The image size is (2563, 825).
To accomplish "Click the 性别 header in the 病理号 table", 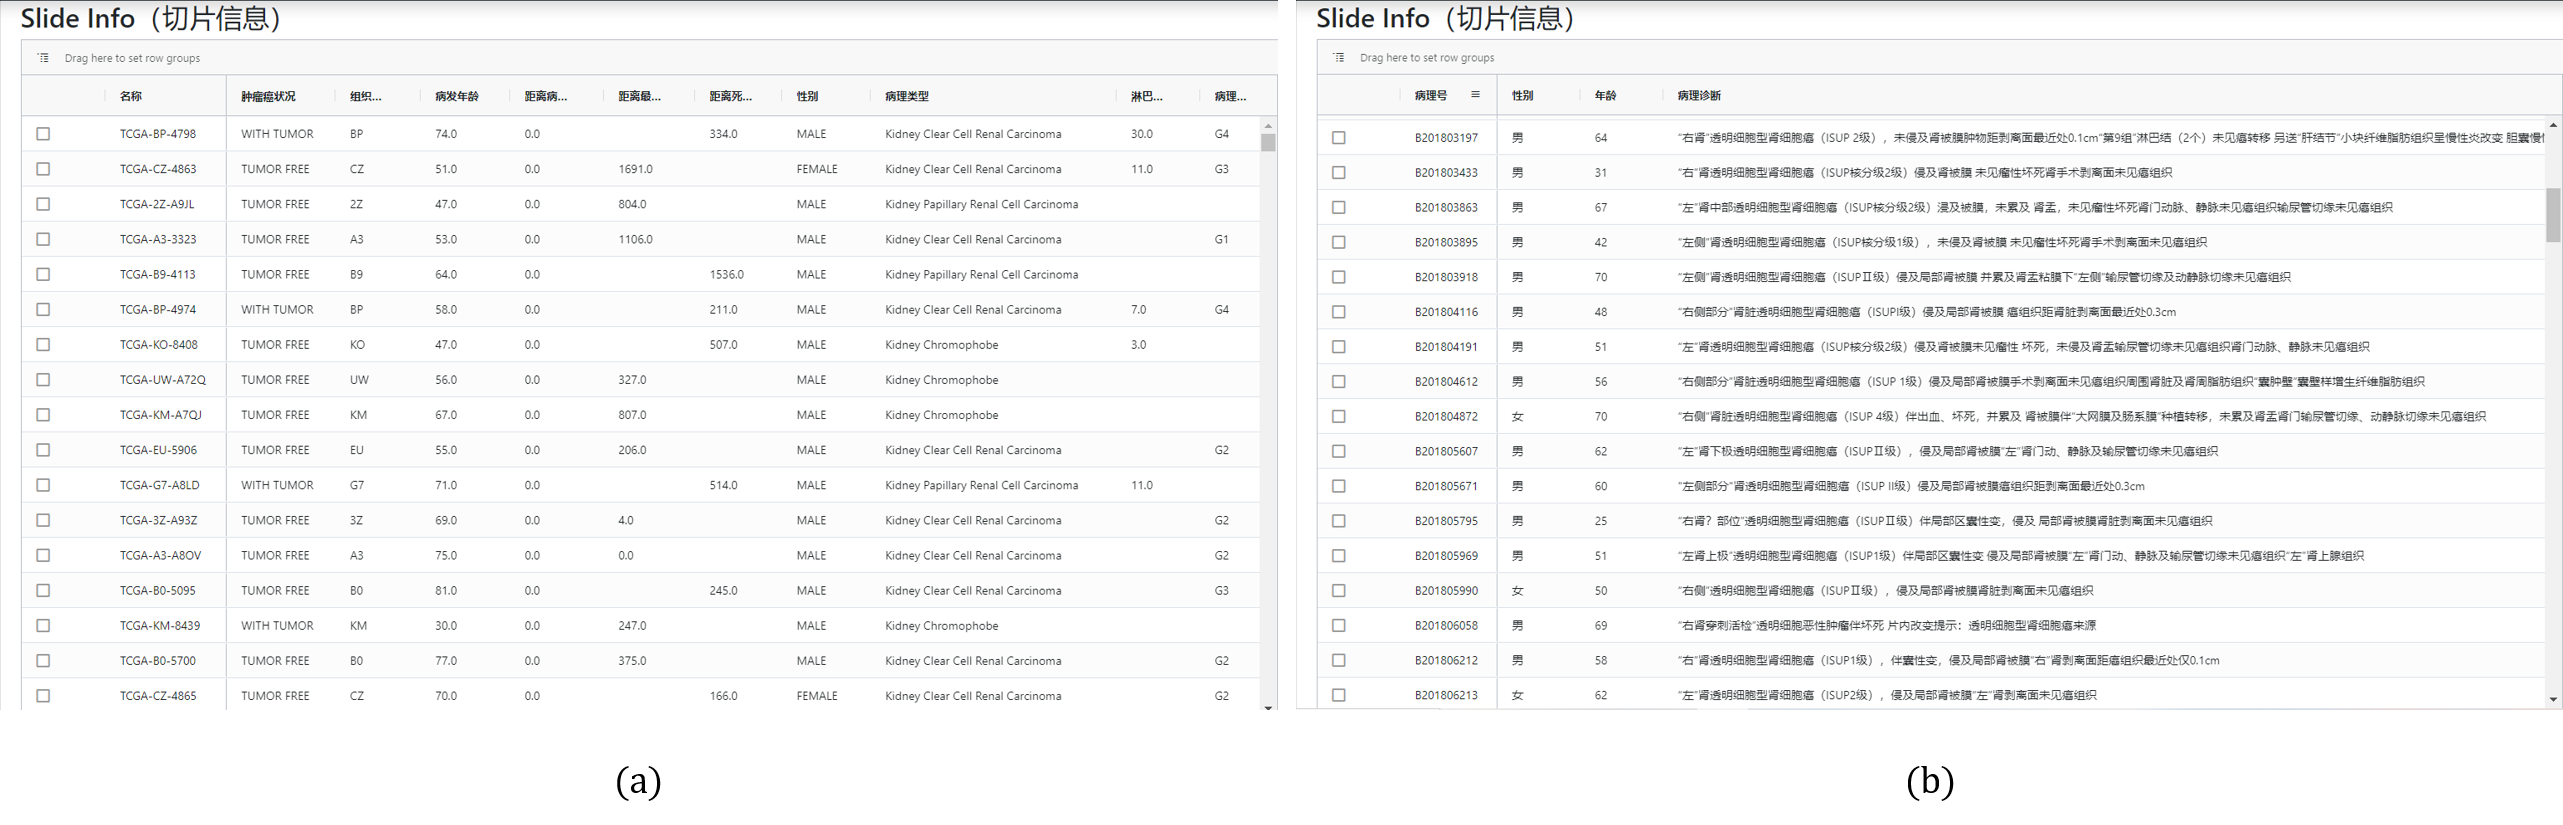I will (1523, 95).
